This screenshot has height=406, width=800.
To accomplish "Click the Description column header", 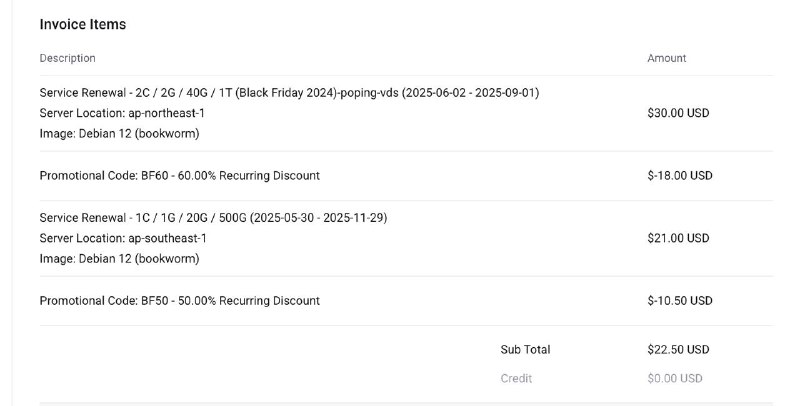I will coord(68,58).
